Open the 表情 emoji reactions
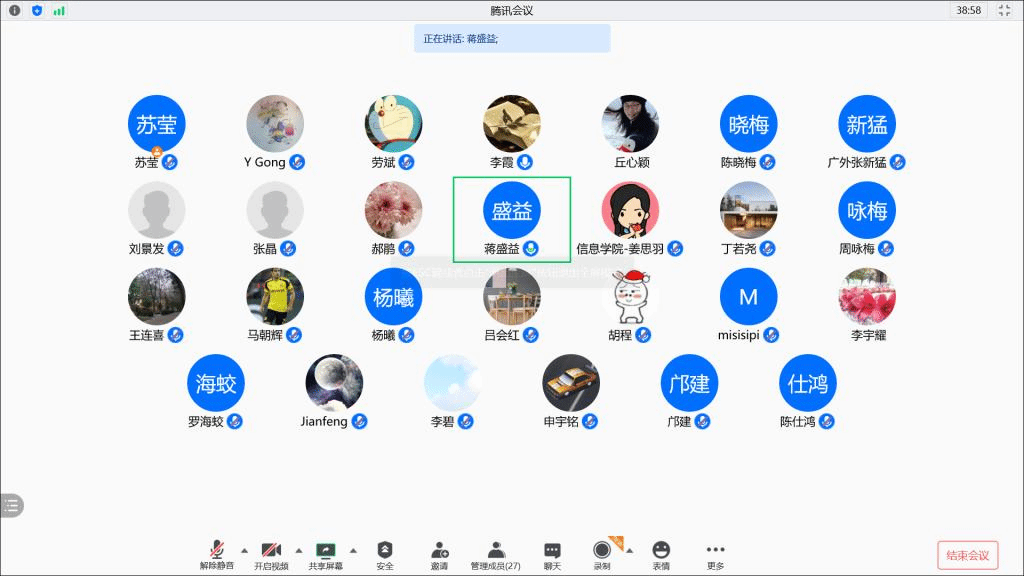 click(661, 555)
